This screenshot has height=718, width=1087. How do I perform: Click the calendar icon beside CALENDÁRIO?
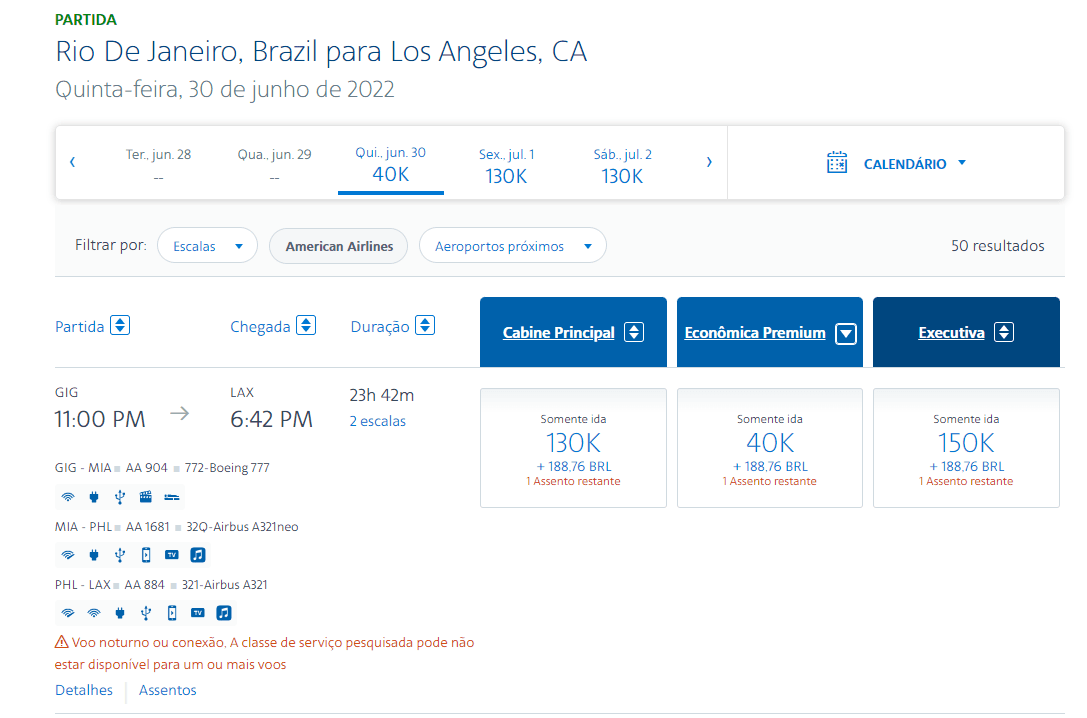tap(837, 163)
